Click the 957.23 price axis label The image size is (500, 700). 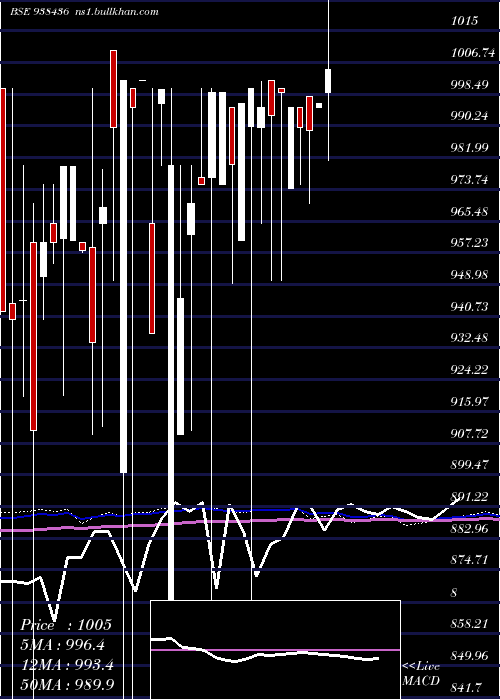coord(469,243)
